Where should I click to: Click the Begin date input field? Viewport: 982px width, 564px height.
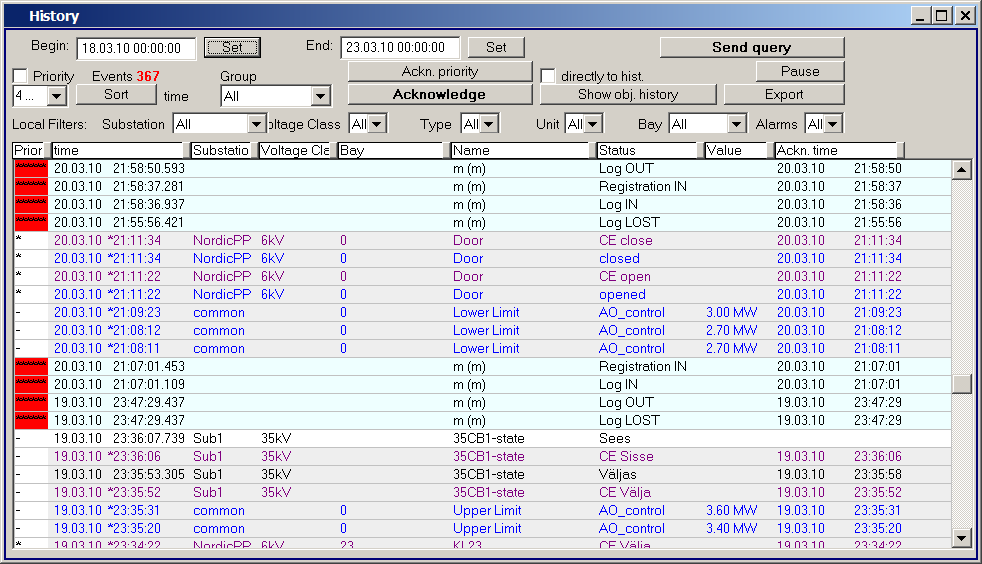pos(134,48)
